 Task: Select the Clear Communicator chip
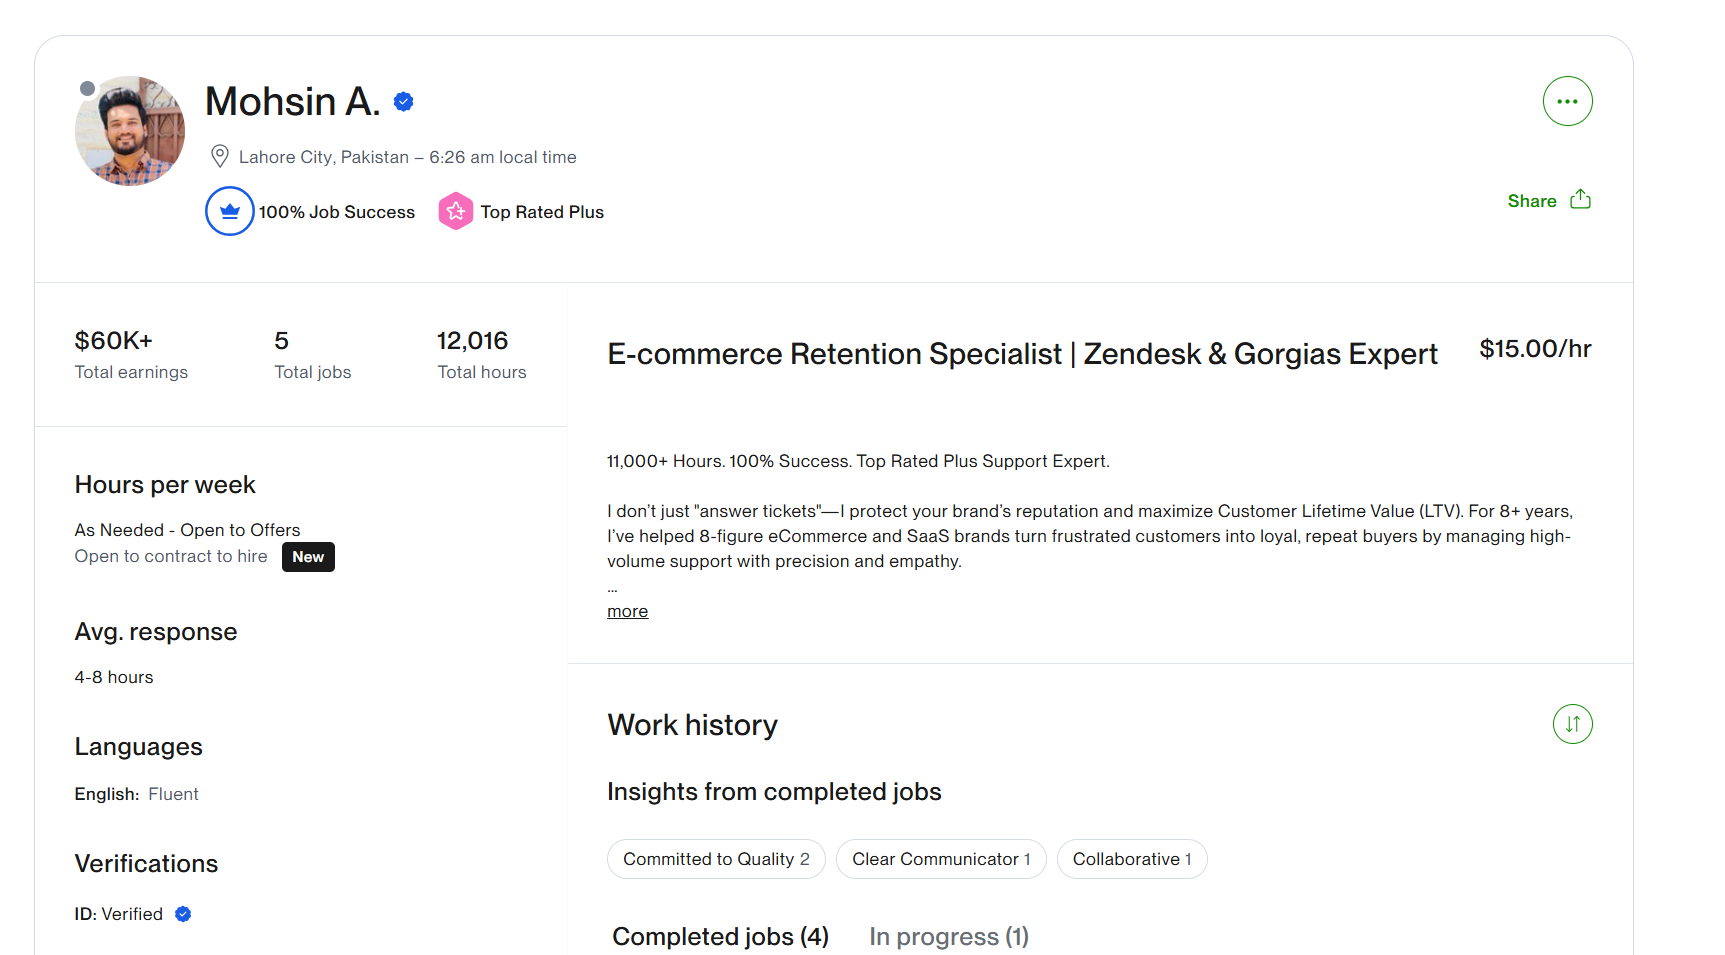click(941, 859)
